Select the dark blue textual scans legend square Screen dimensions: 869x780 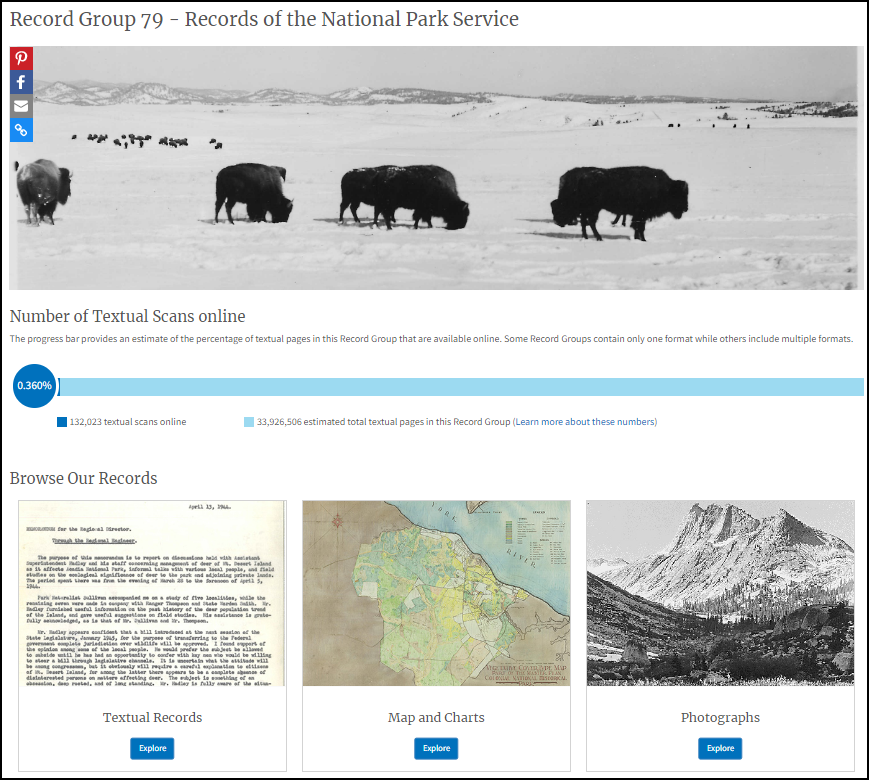[62, 422]
